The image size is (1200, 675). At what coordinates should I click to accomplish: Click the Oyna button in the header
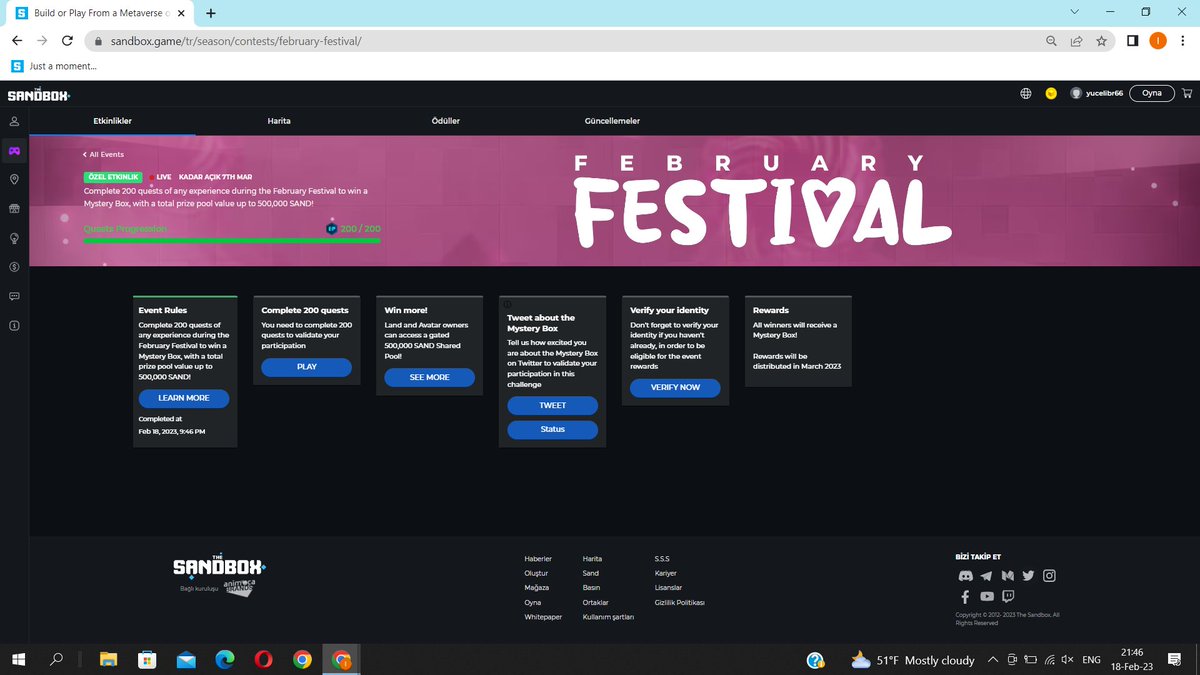tap(1152, 93)
